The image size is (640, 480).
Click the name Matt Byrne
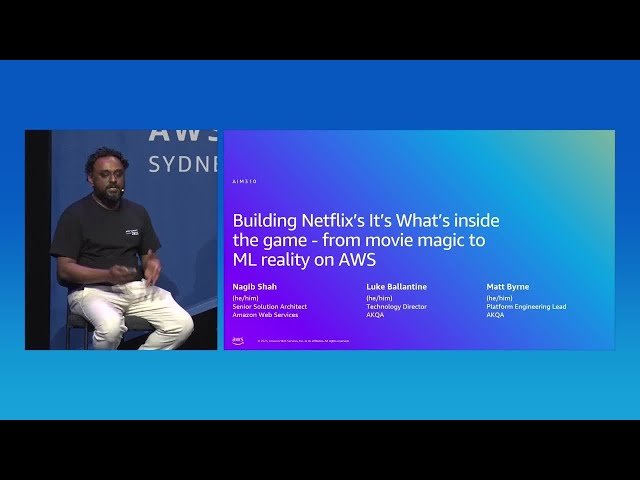508,286
